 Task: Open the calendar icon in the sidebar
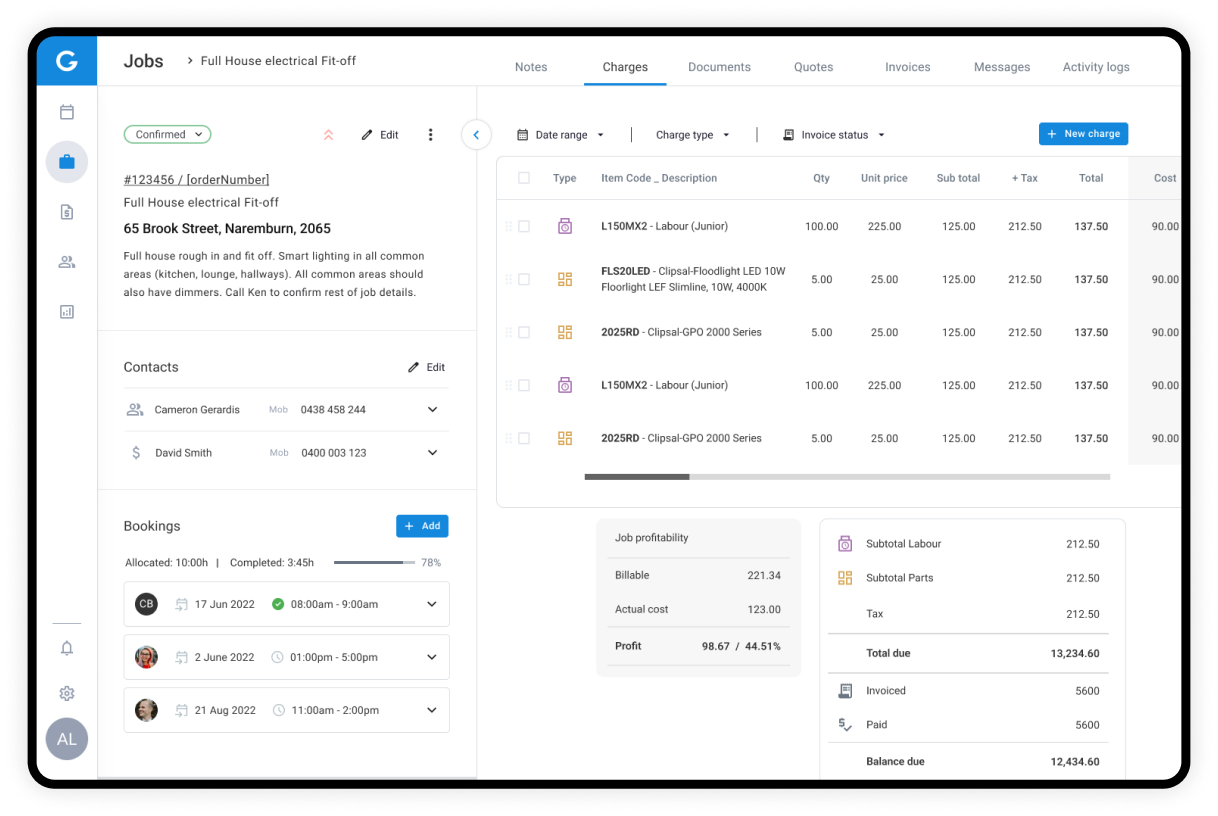pos(67,112)
